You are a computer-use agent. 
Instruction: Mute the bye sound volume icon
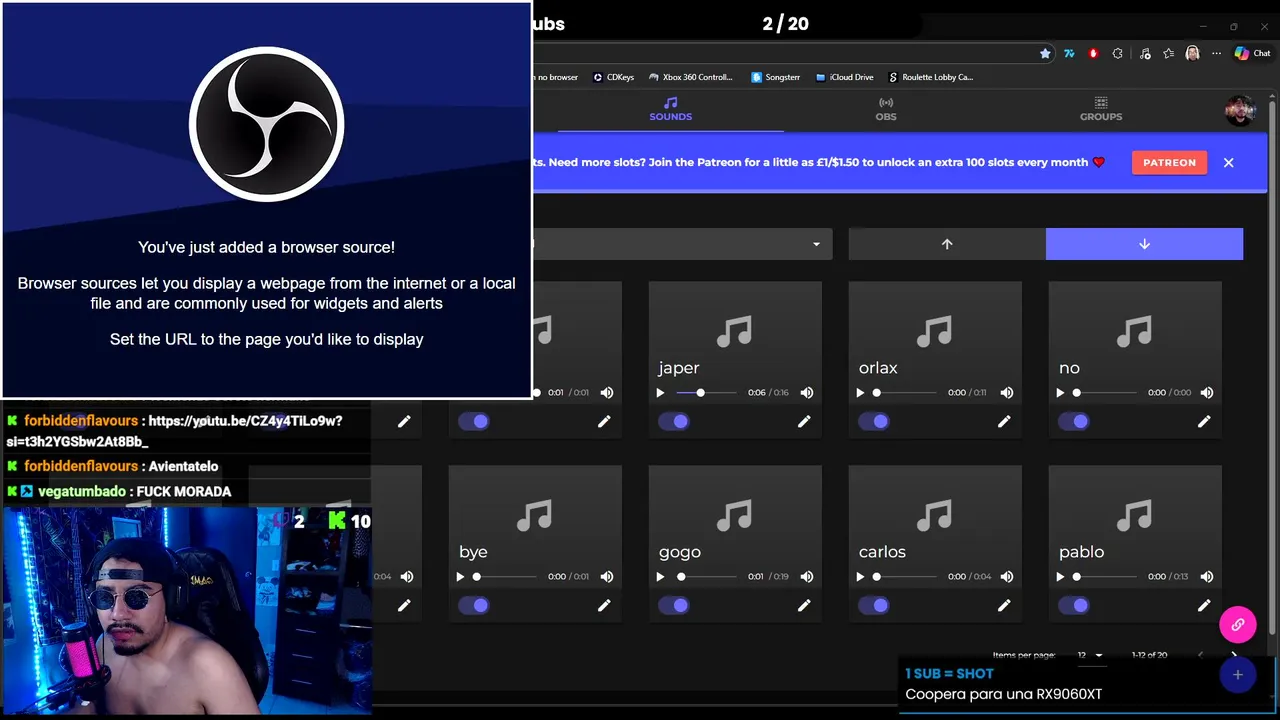(x=607, y=577)
